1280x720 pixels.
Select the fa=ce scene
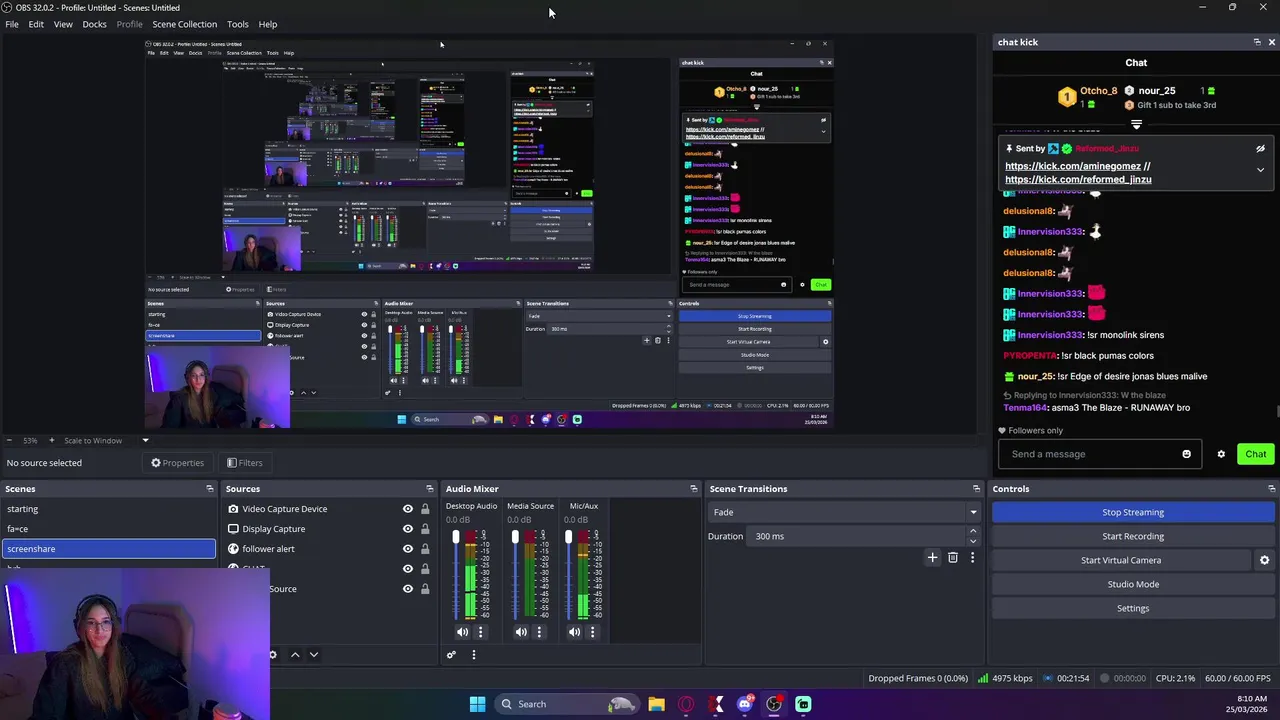coord(108,529)
